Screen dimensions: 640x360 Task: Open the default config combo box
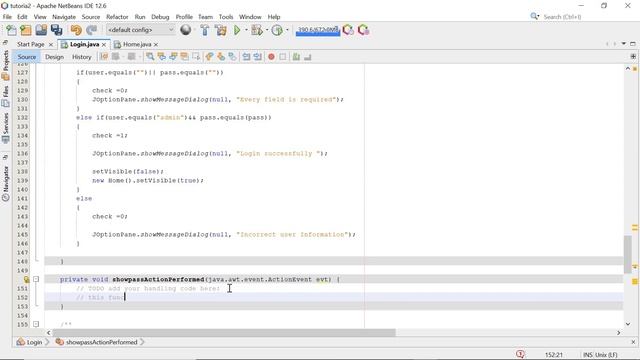pyautogui.click(x=140, y=30)
